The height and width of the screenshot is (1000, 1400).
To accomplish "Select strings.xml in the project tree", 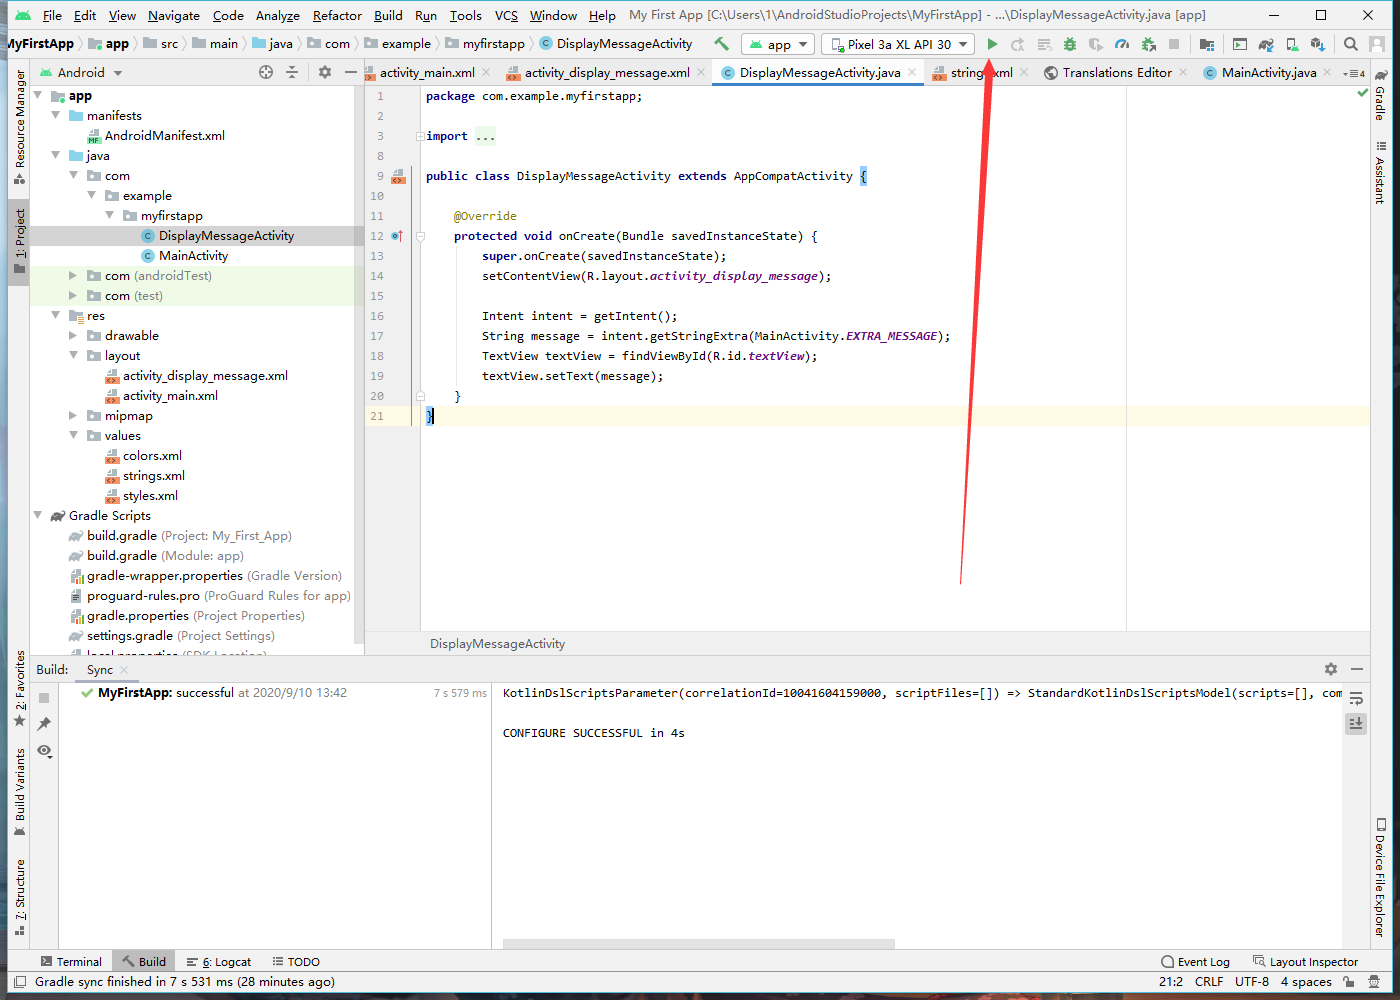I will pos(153,476).
